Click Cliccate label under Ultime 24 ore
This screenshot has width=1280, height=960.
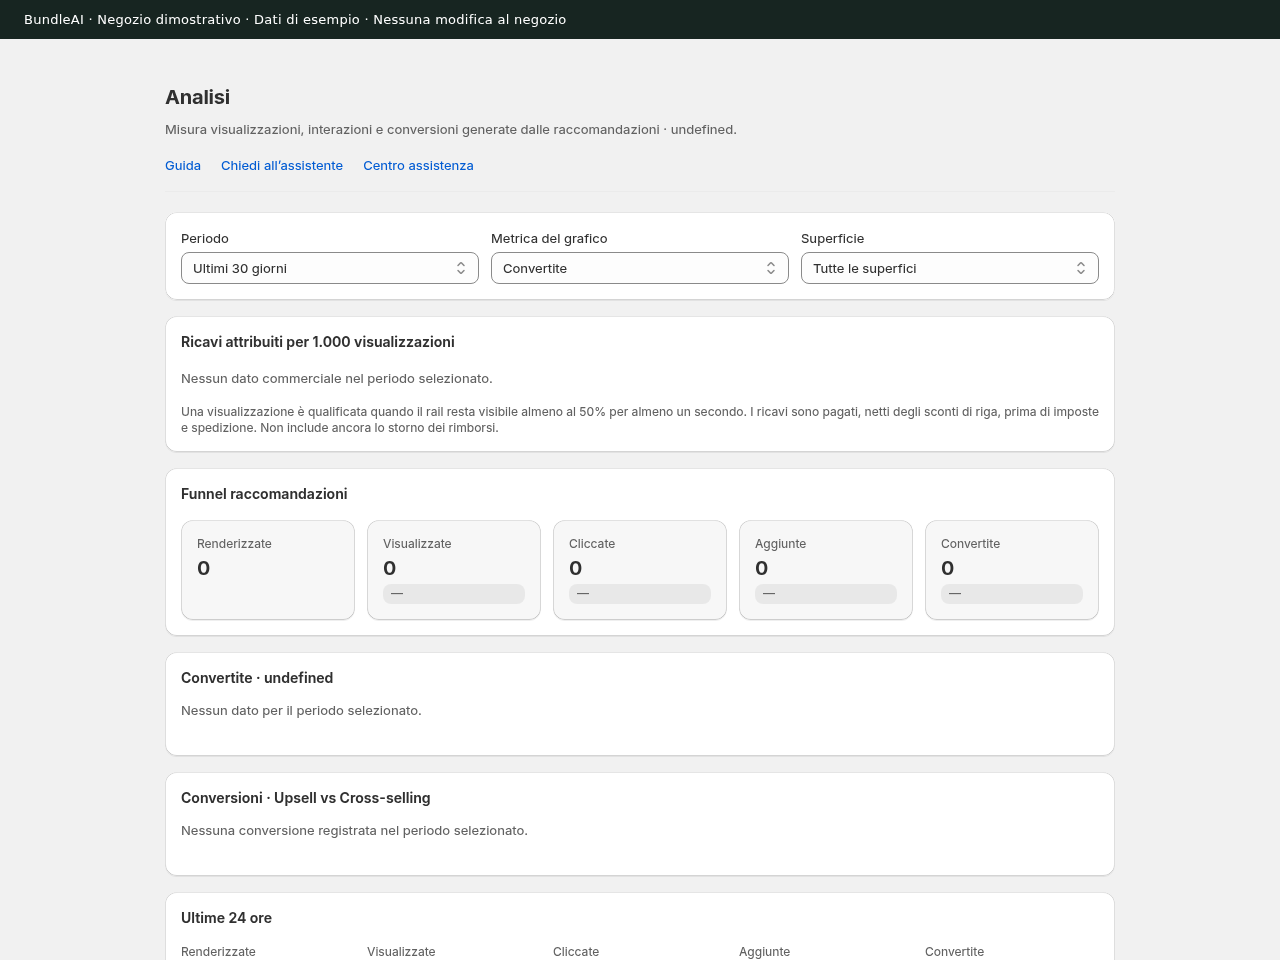coord(576,952)
